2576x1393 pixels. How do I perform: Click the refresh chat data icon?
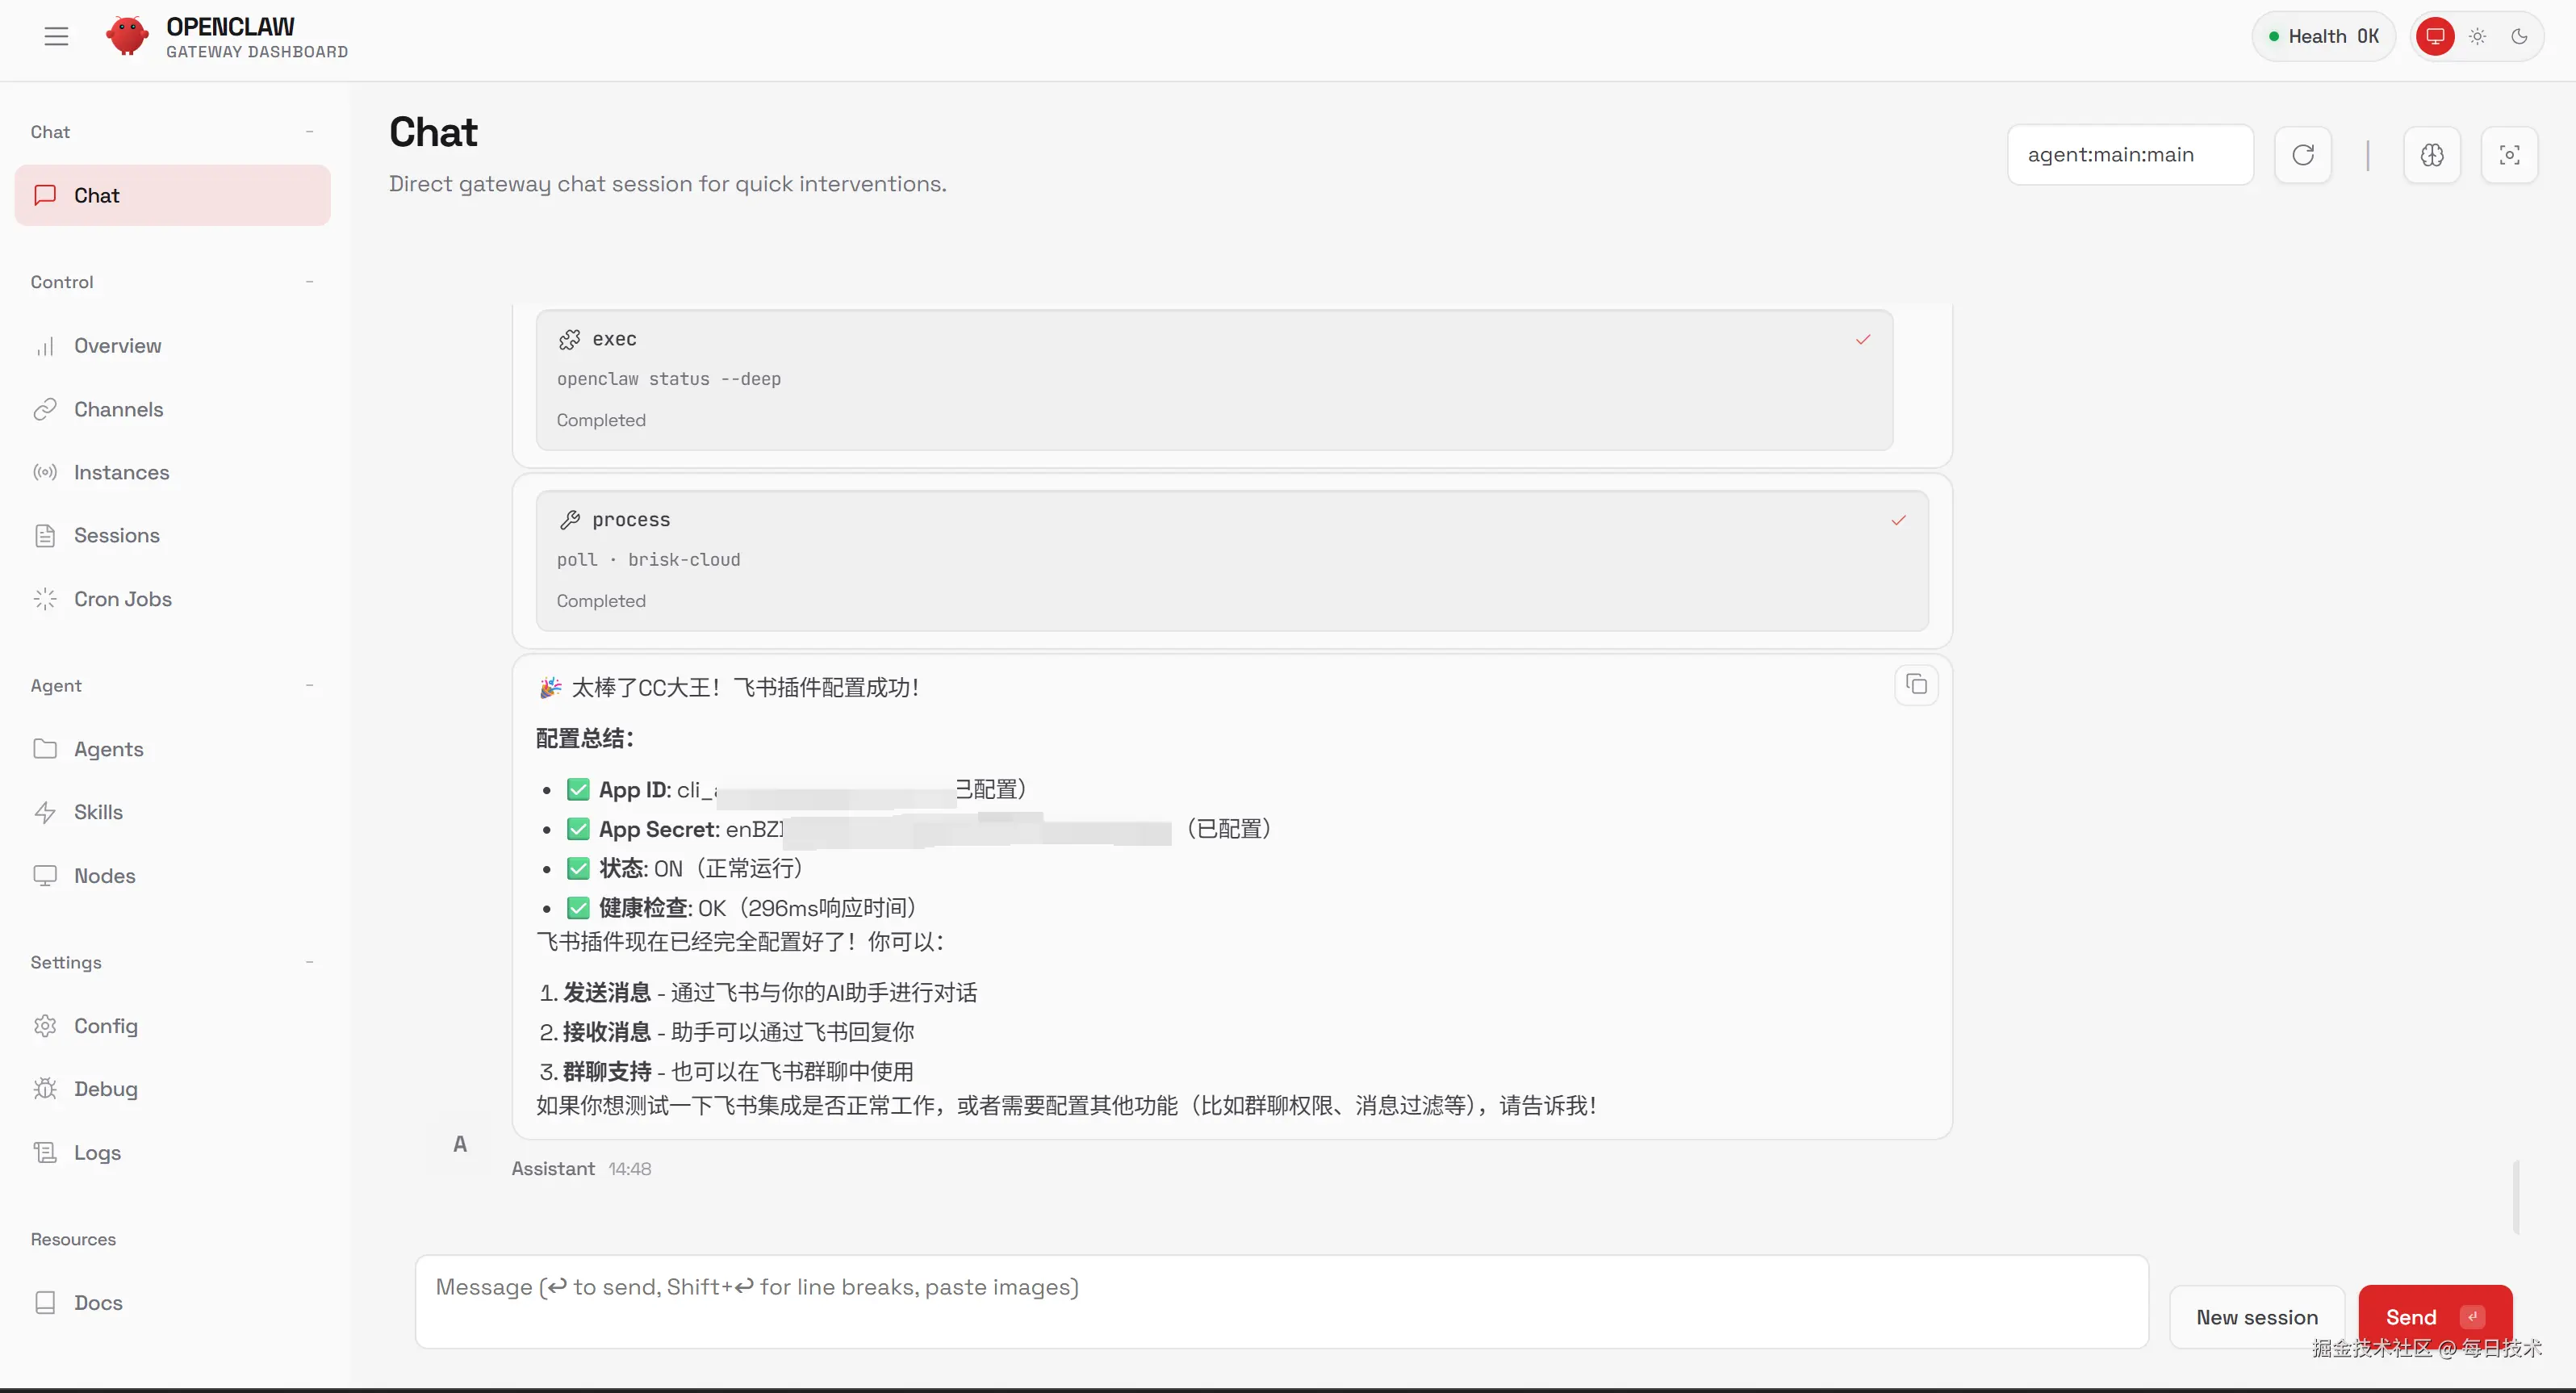2303,155
